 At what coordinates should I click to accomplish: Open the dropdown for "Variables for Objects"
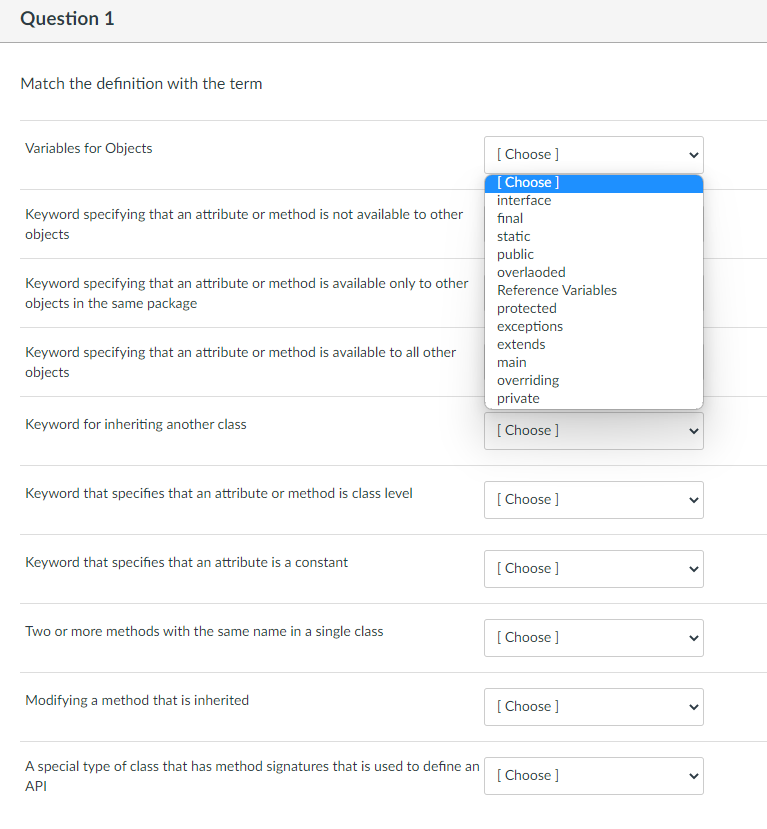(593, 155)
